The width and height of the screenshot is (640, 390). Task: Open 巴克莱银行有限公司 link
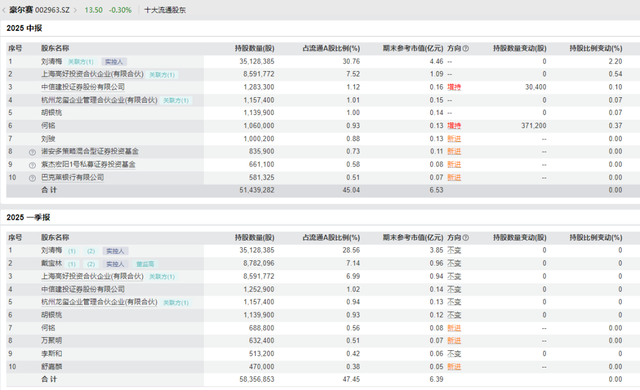coord(73,177)
